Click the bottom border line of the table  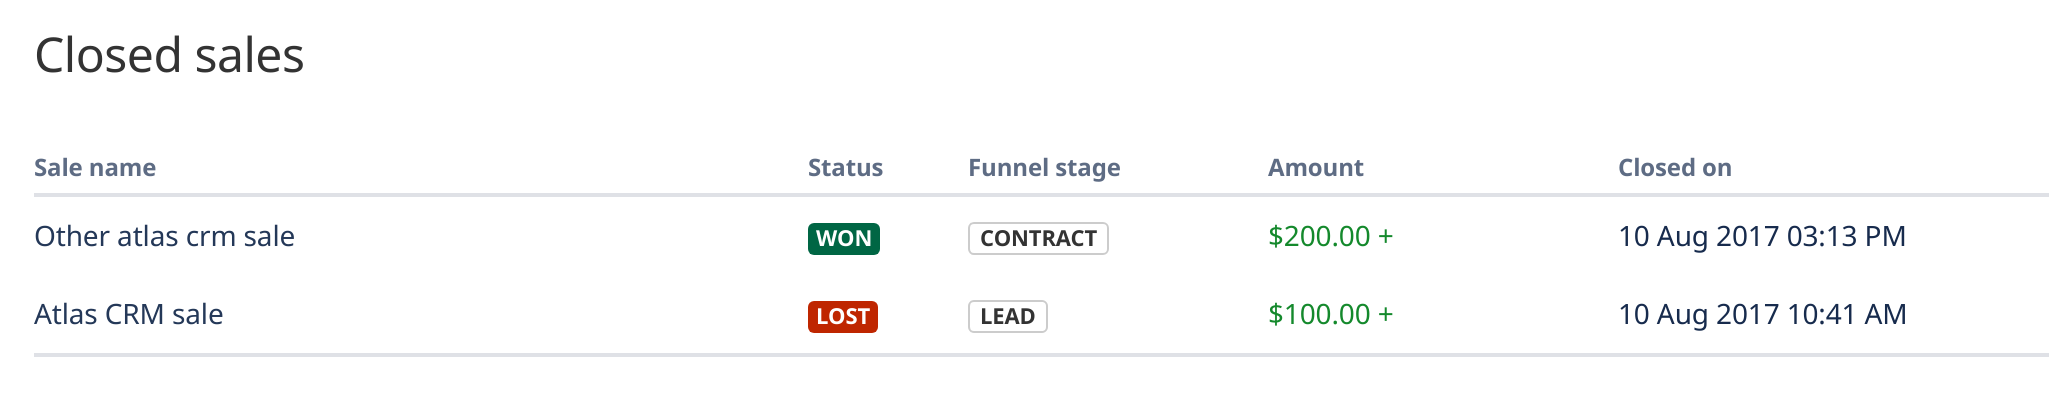(1041, 354)
